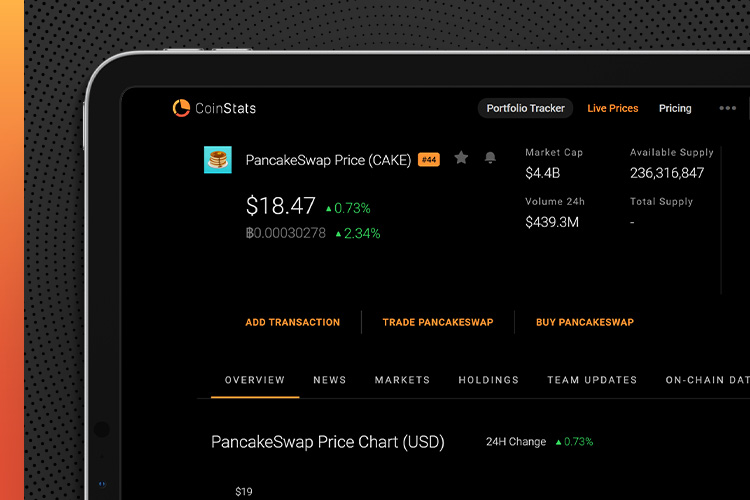Click the Available Supply 236,316,847 value

[667, 173]
